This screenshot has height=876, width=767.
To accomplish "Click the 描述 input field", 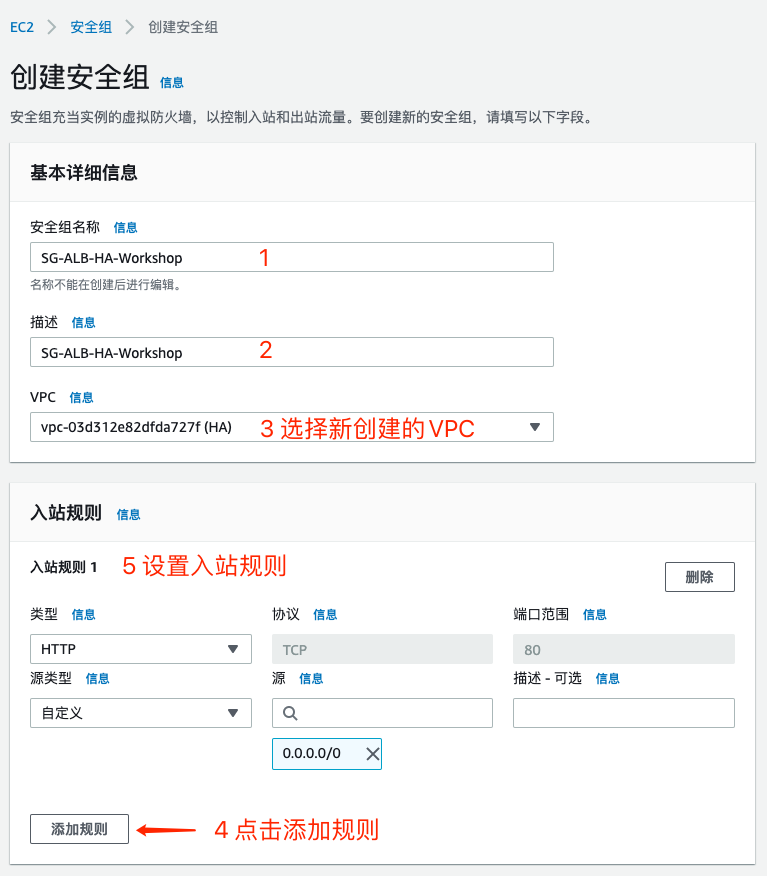I will click(290, 352).
